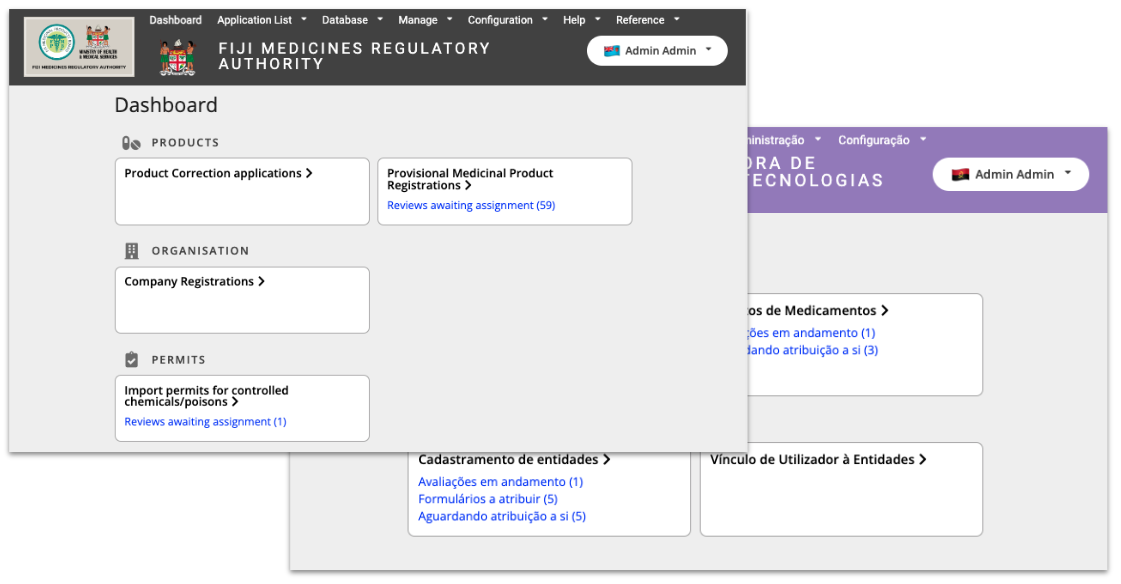The width and height of the screenshot is (1121, 584).
Task: Click Formulários a atribuir (5) link
Action: tap(488, 499)
